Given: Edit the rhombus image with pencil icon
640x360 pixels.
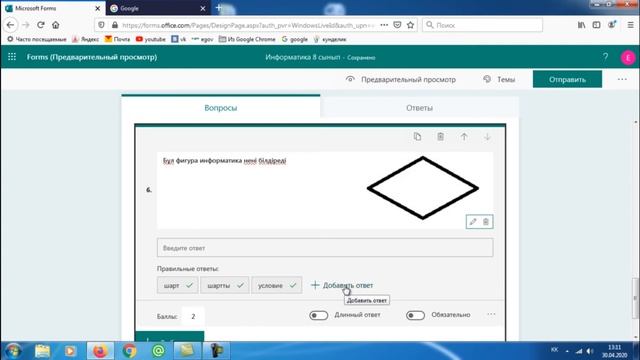Looking at the screenshot, I should [x=473, y=222].
